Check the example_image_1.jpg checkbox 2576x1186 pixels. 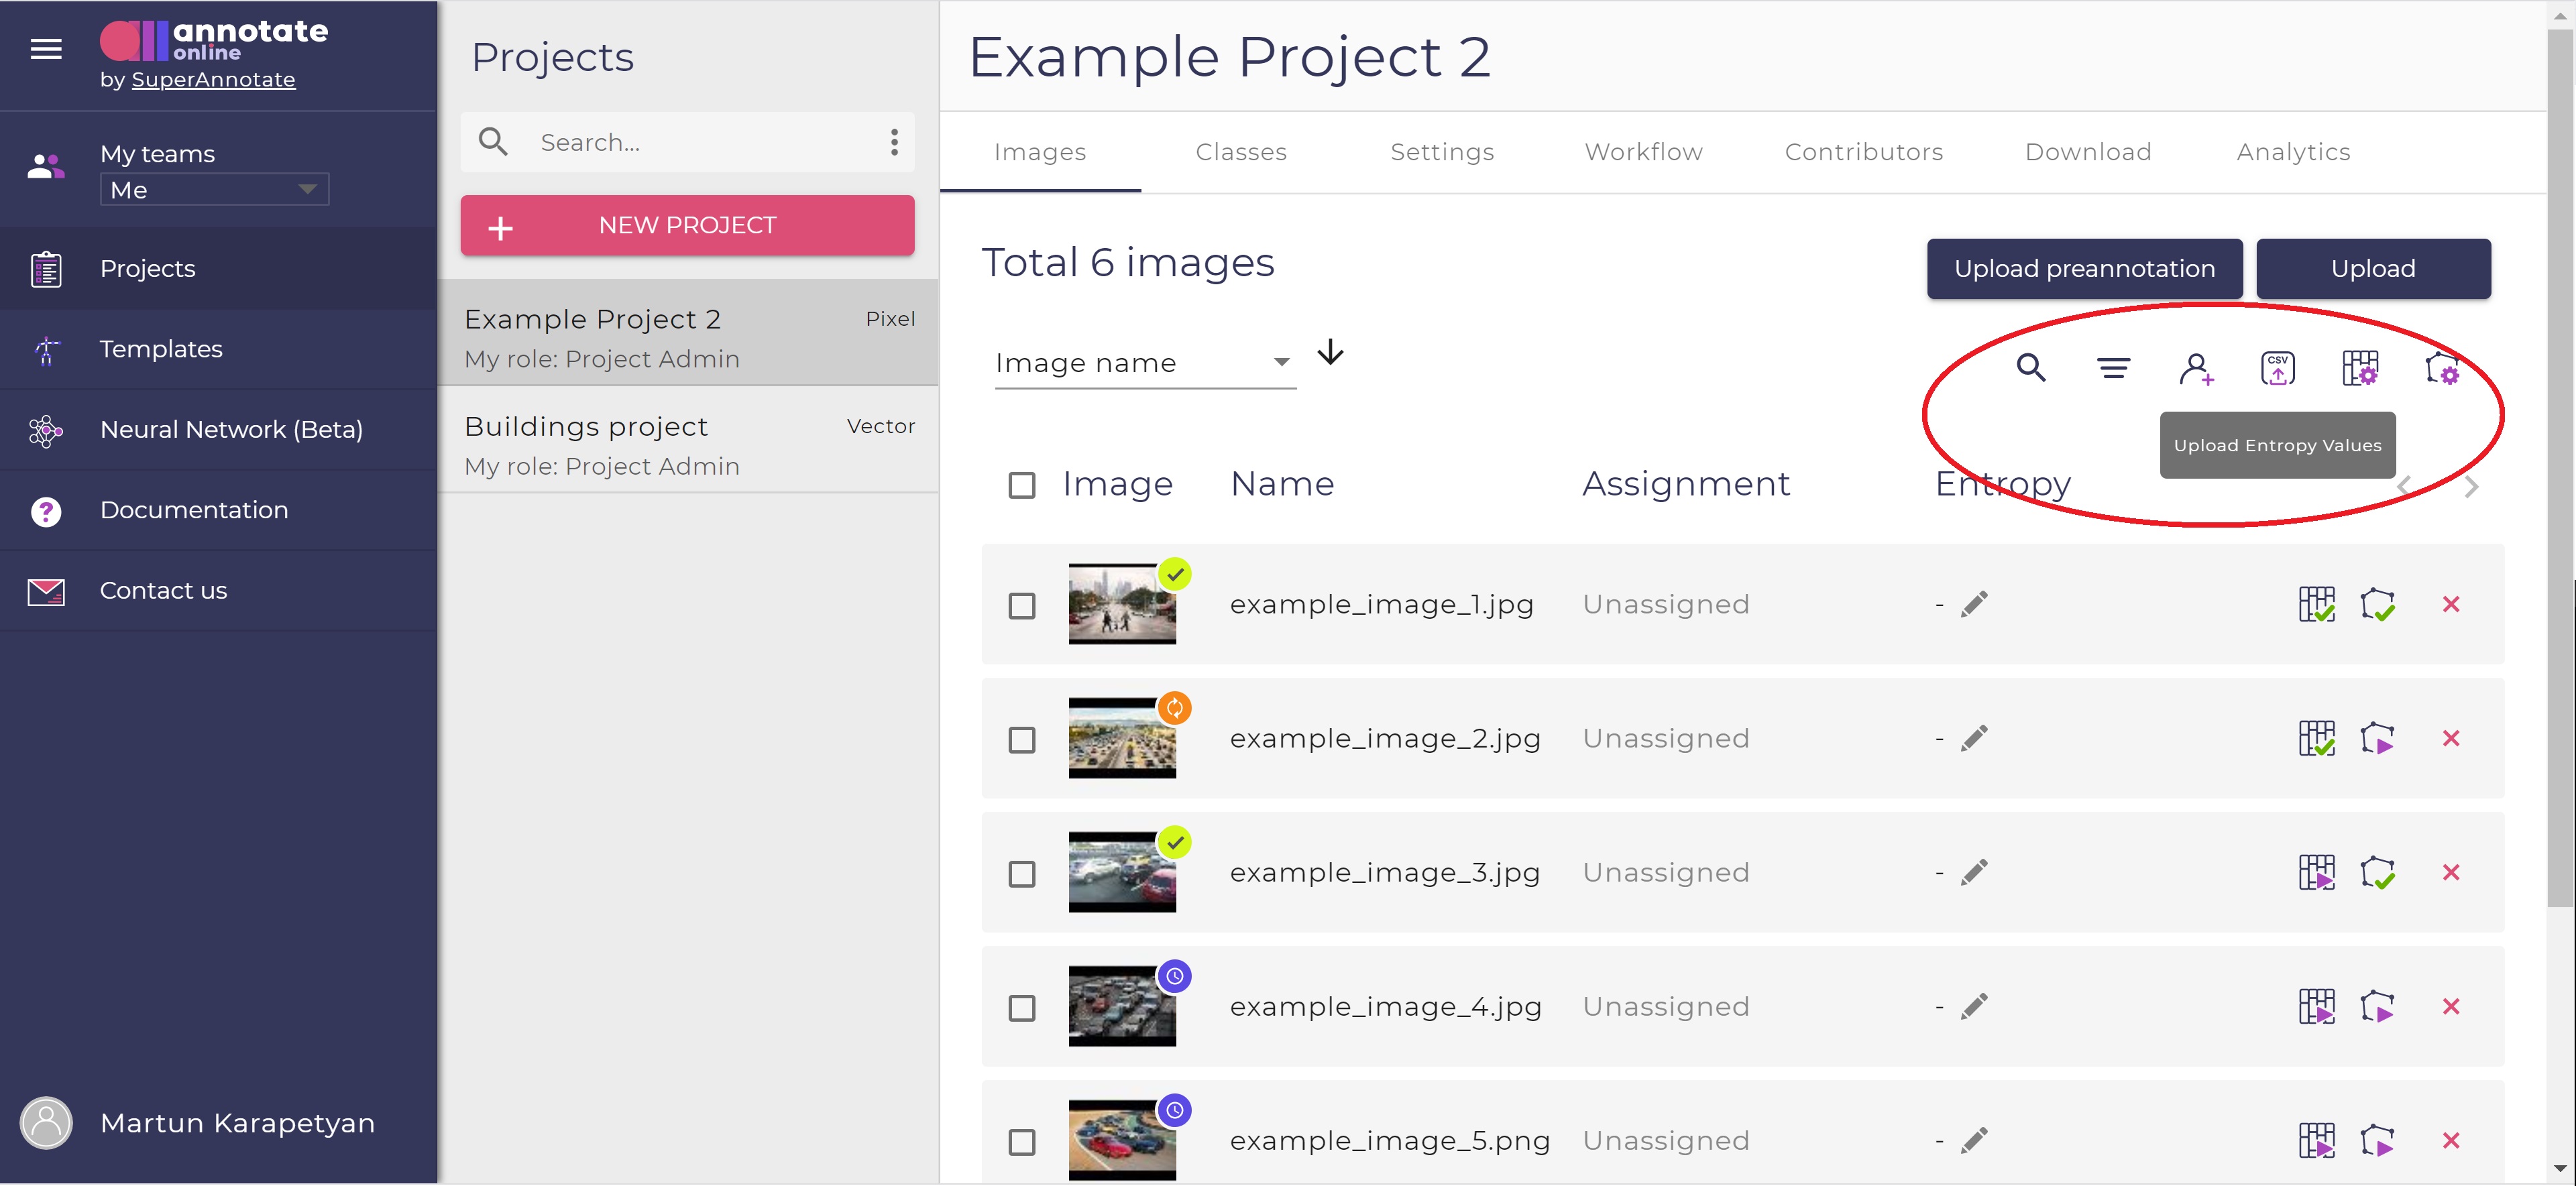(x=1021, y=606)
